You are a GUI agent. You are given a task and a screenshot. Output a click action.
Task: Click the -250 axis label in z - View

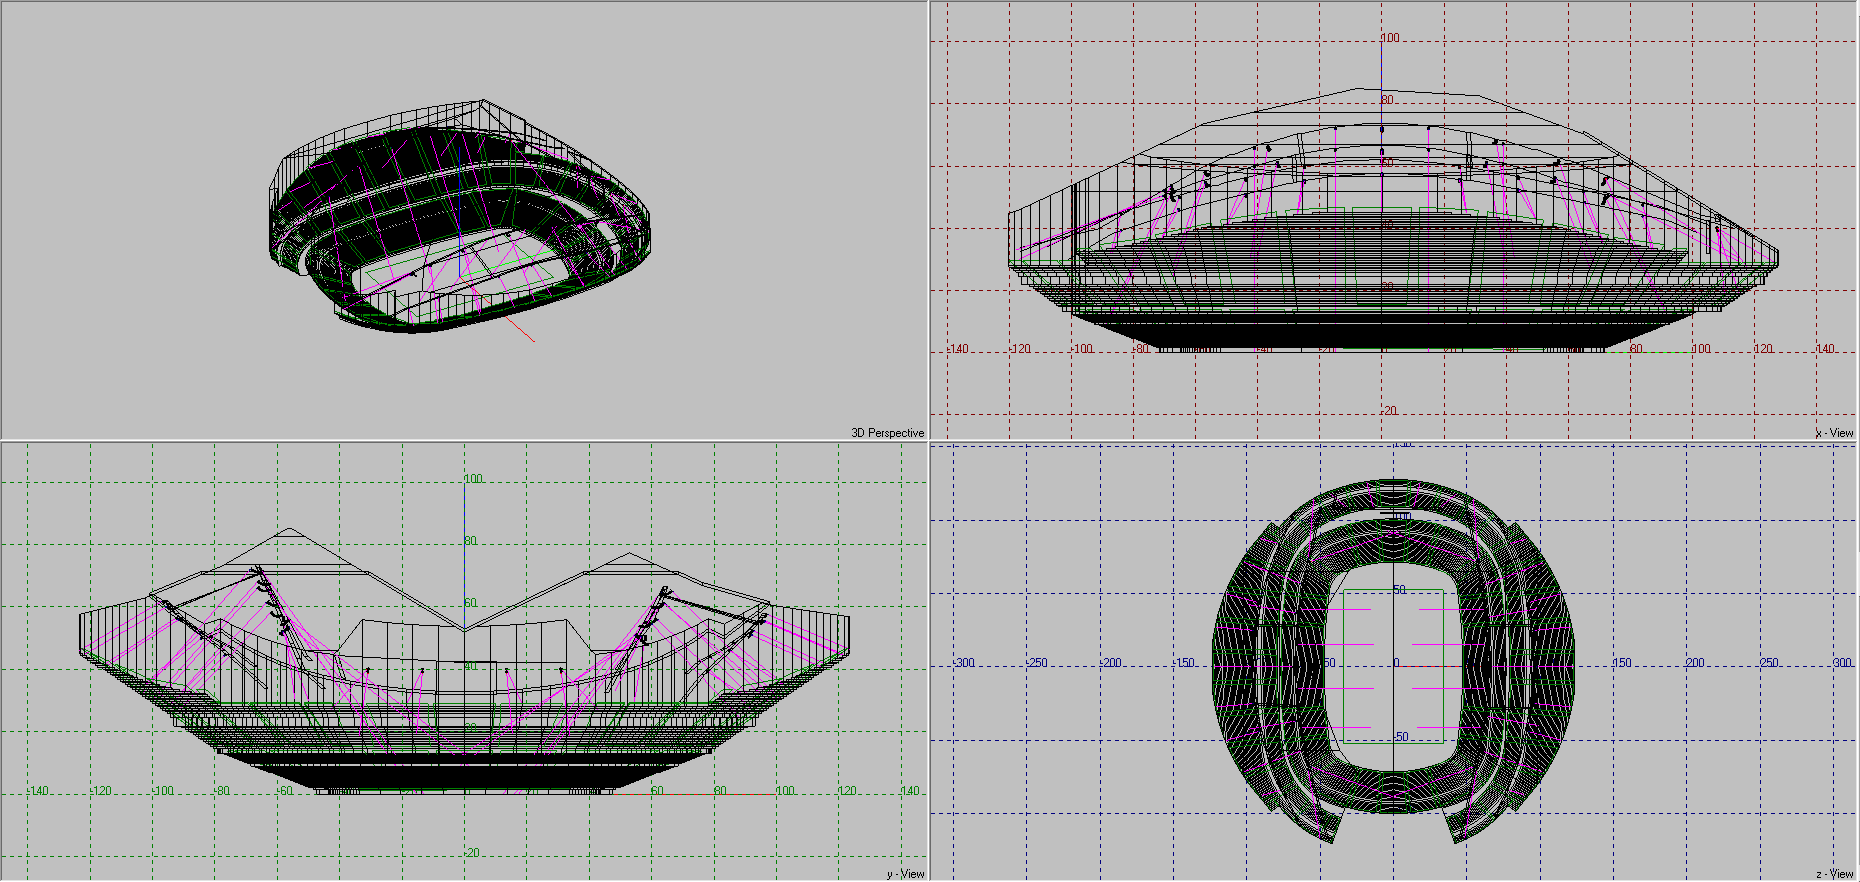pos(1037,663)
